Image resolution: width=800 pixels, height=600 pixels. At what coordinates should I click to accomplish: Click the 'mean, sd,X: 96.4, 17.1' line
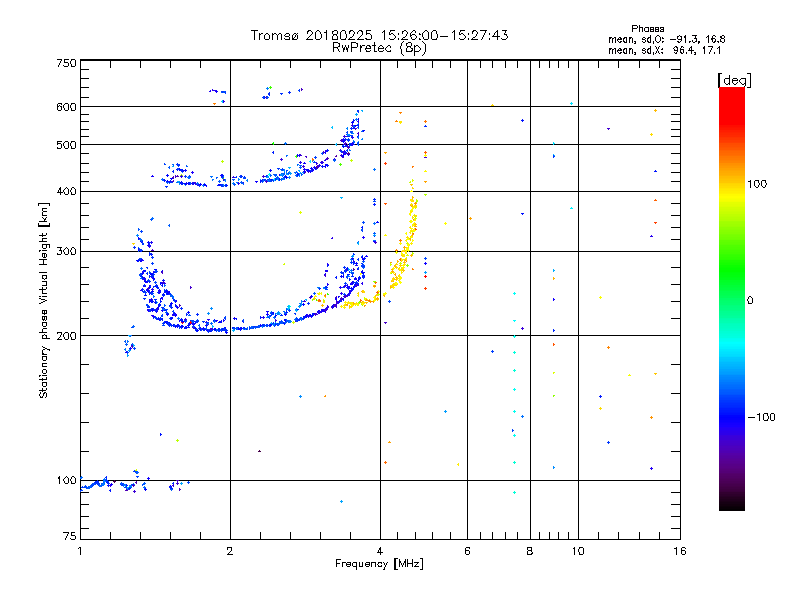[x=664, y=51]
